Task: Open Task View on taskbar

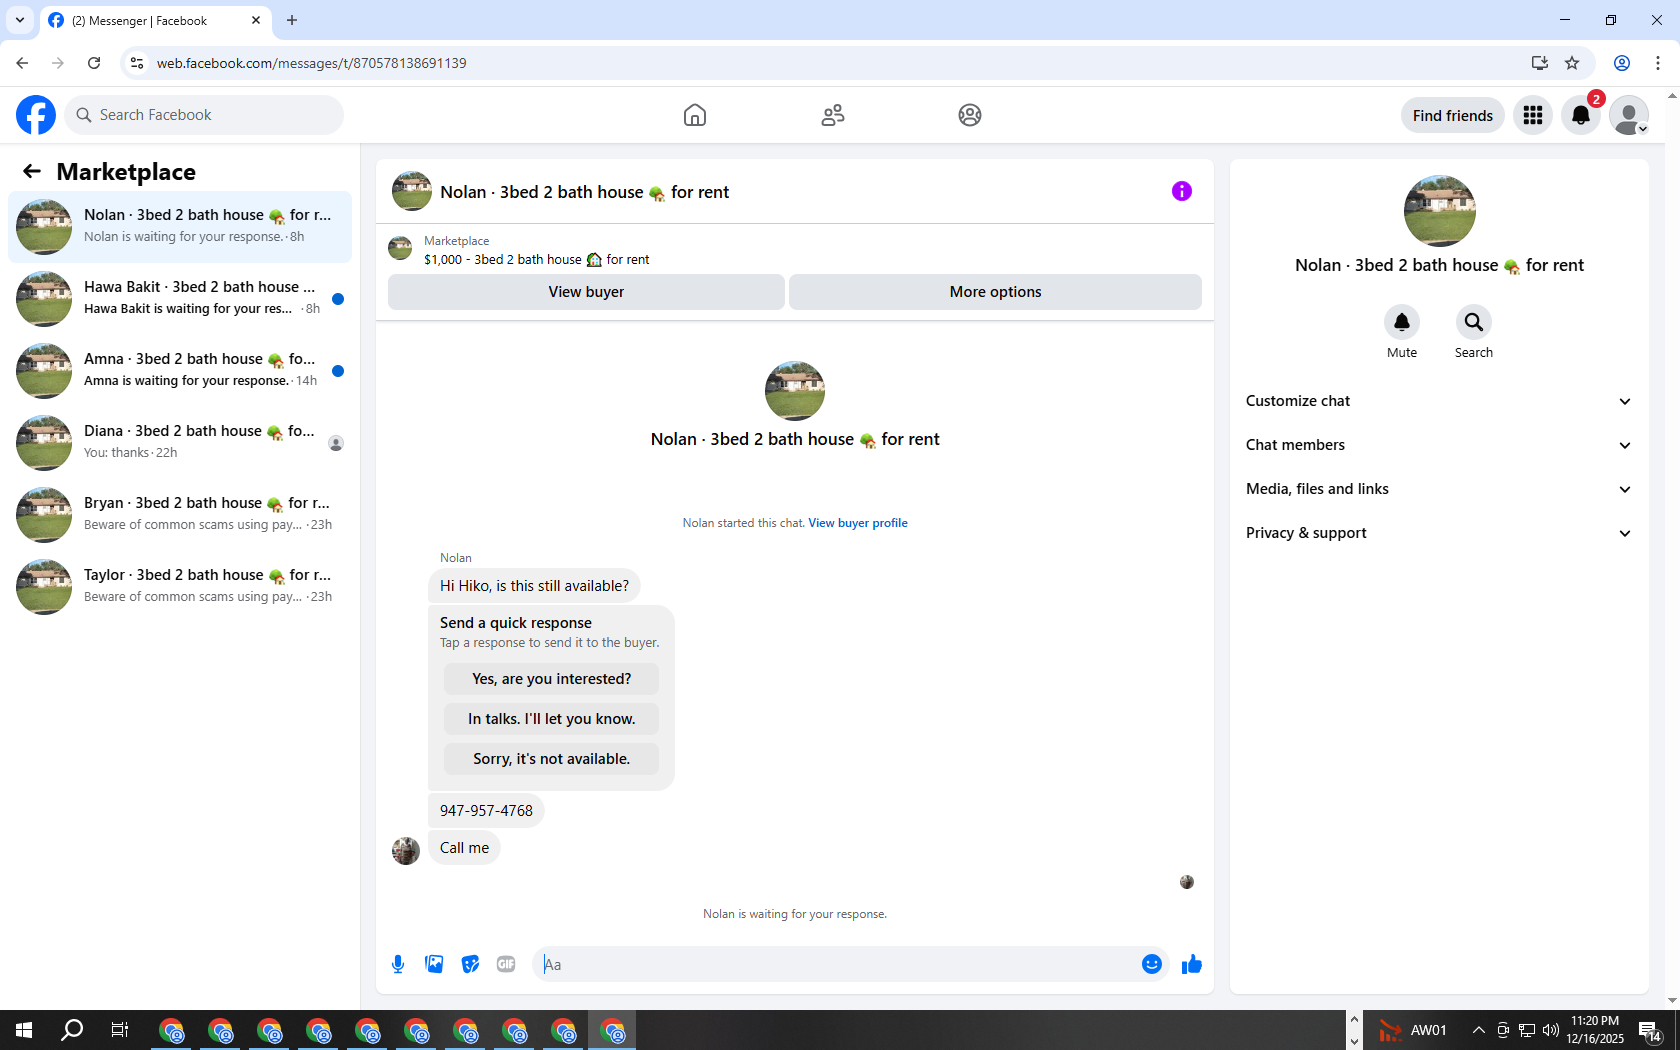Action: tap(120, 1030)
